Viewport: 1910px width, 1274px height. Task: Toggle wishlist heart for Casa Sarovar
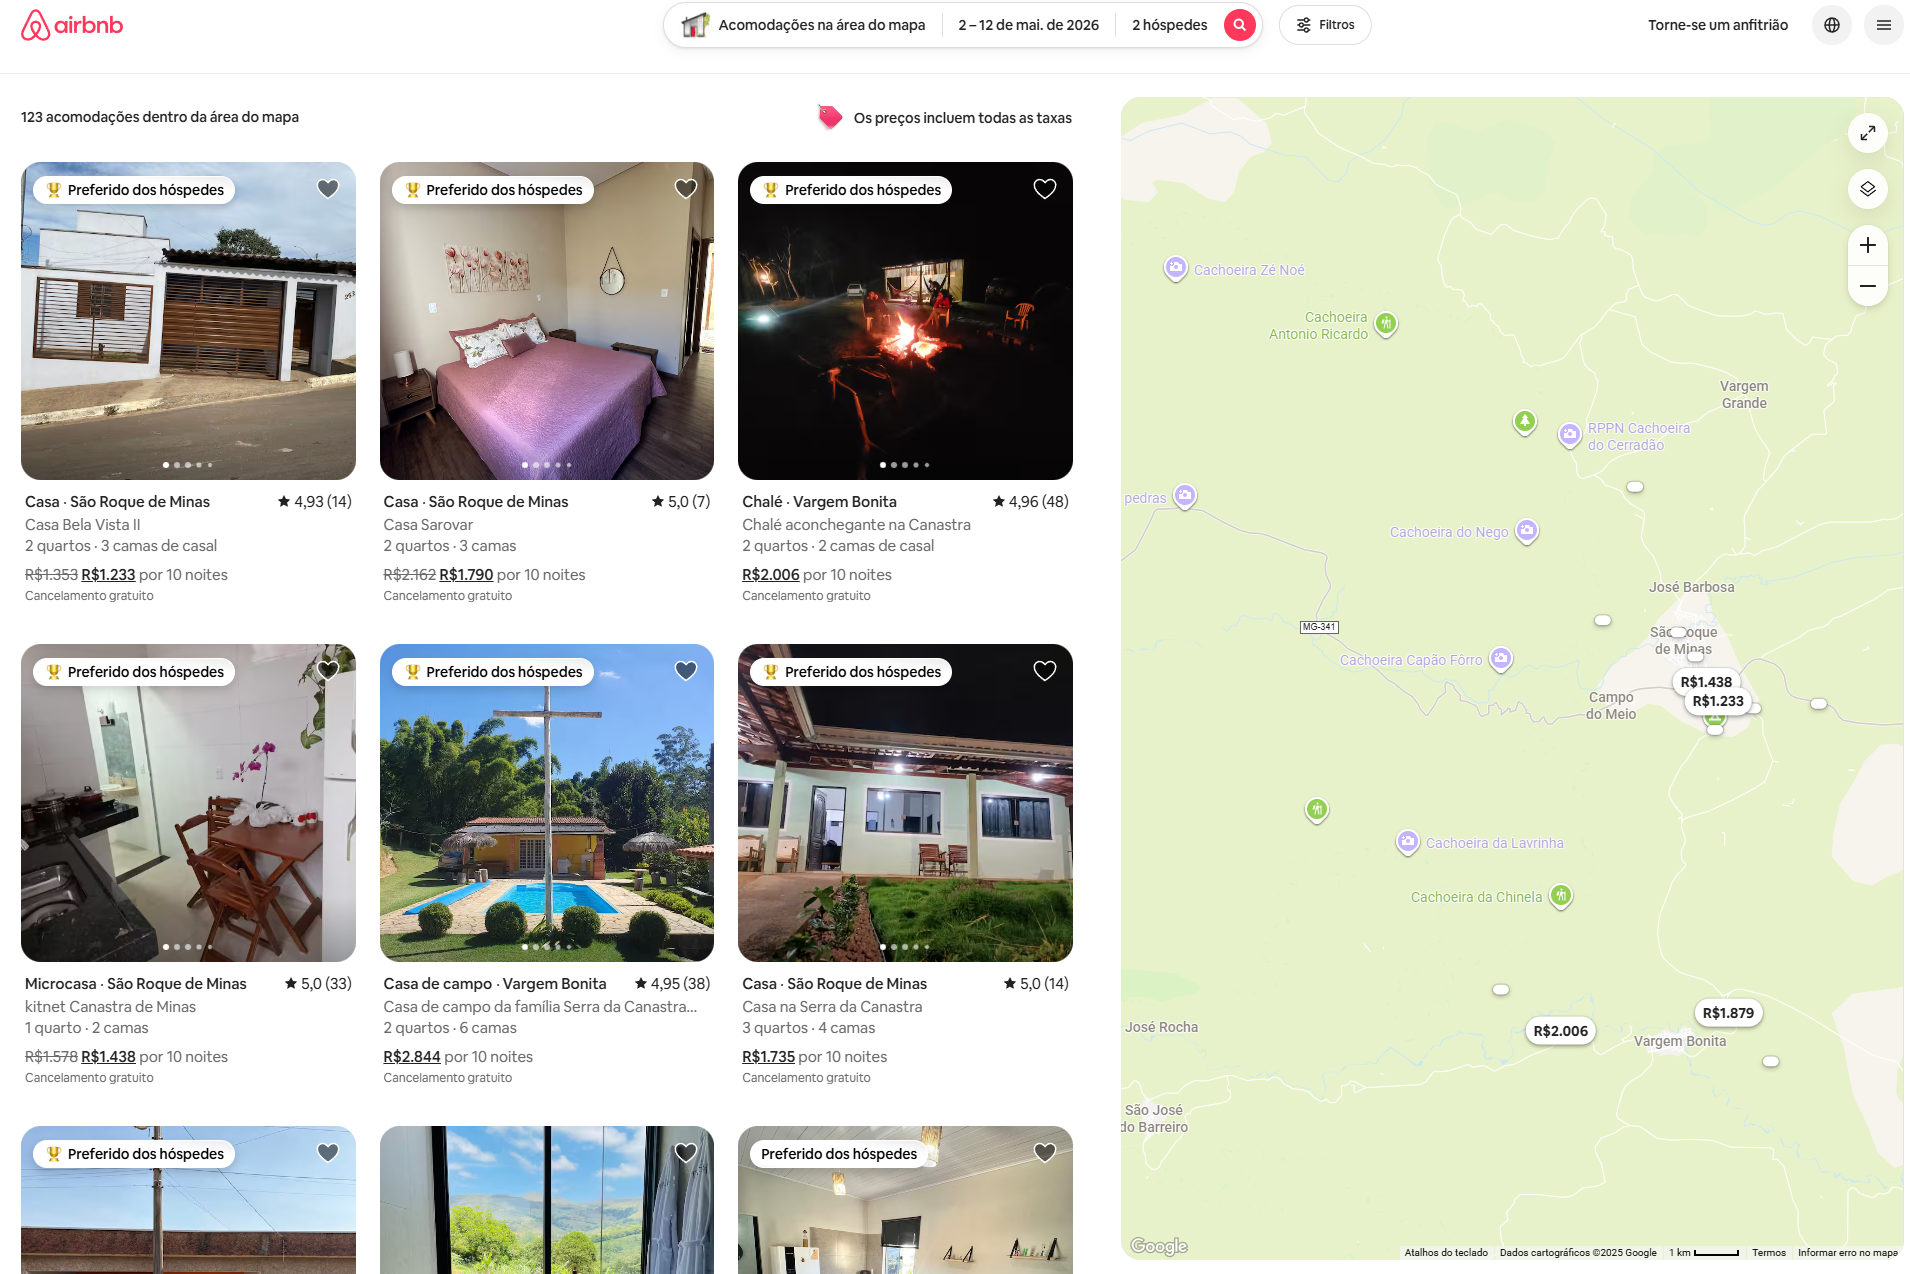coord(686,189)
